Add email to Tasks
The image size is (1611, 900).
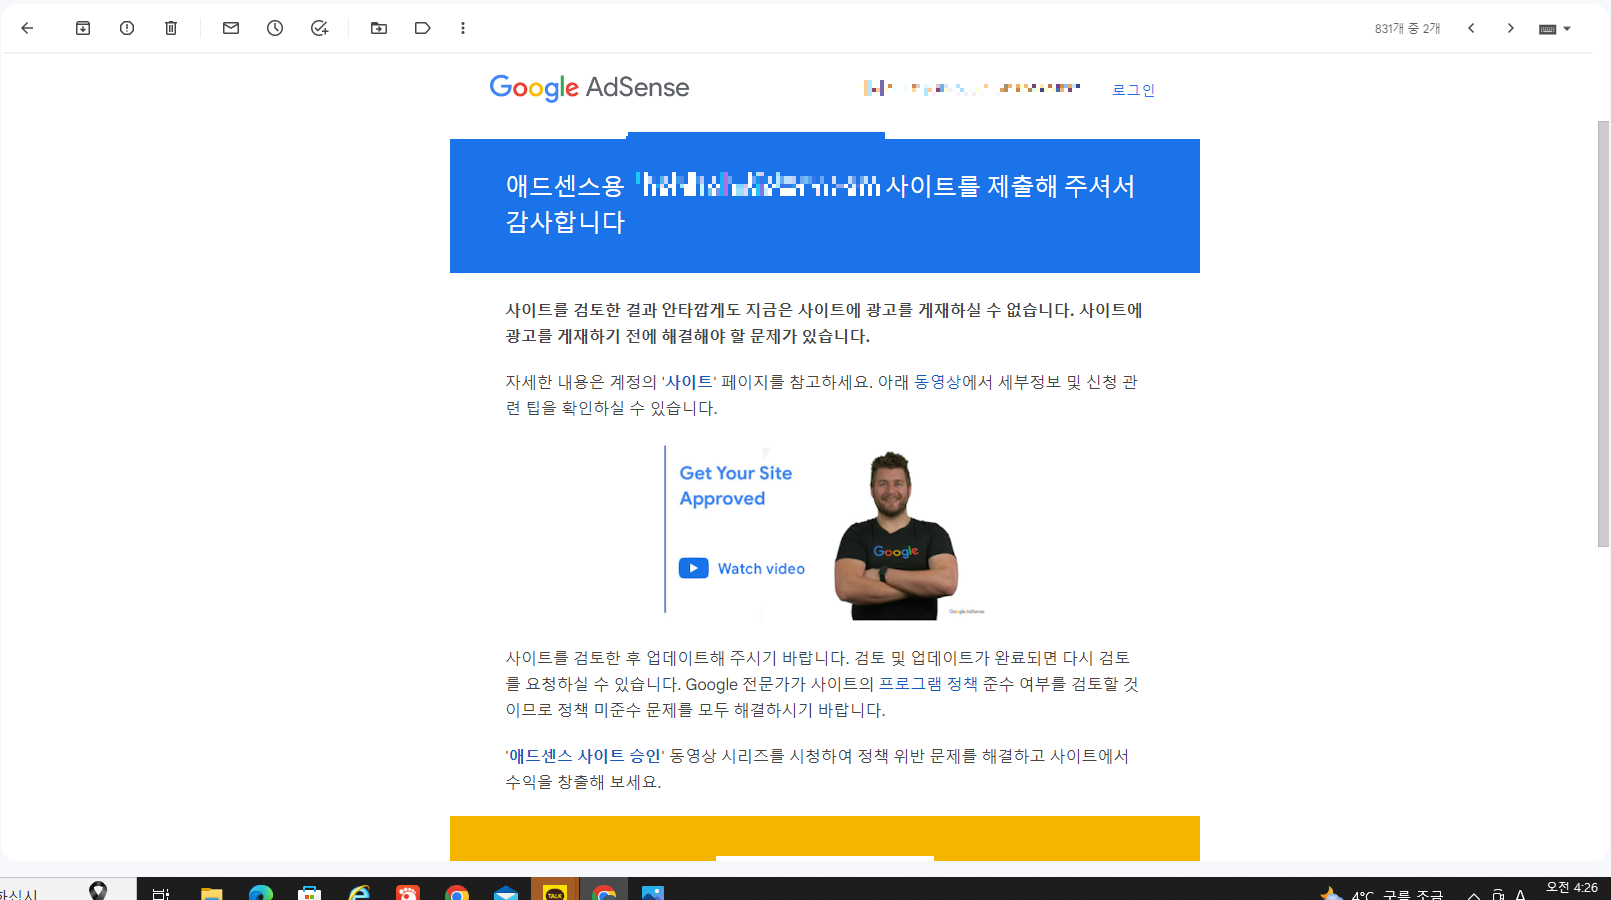[319, 28]
